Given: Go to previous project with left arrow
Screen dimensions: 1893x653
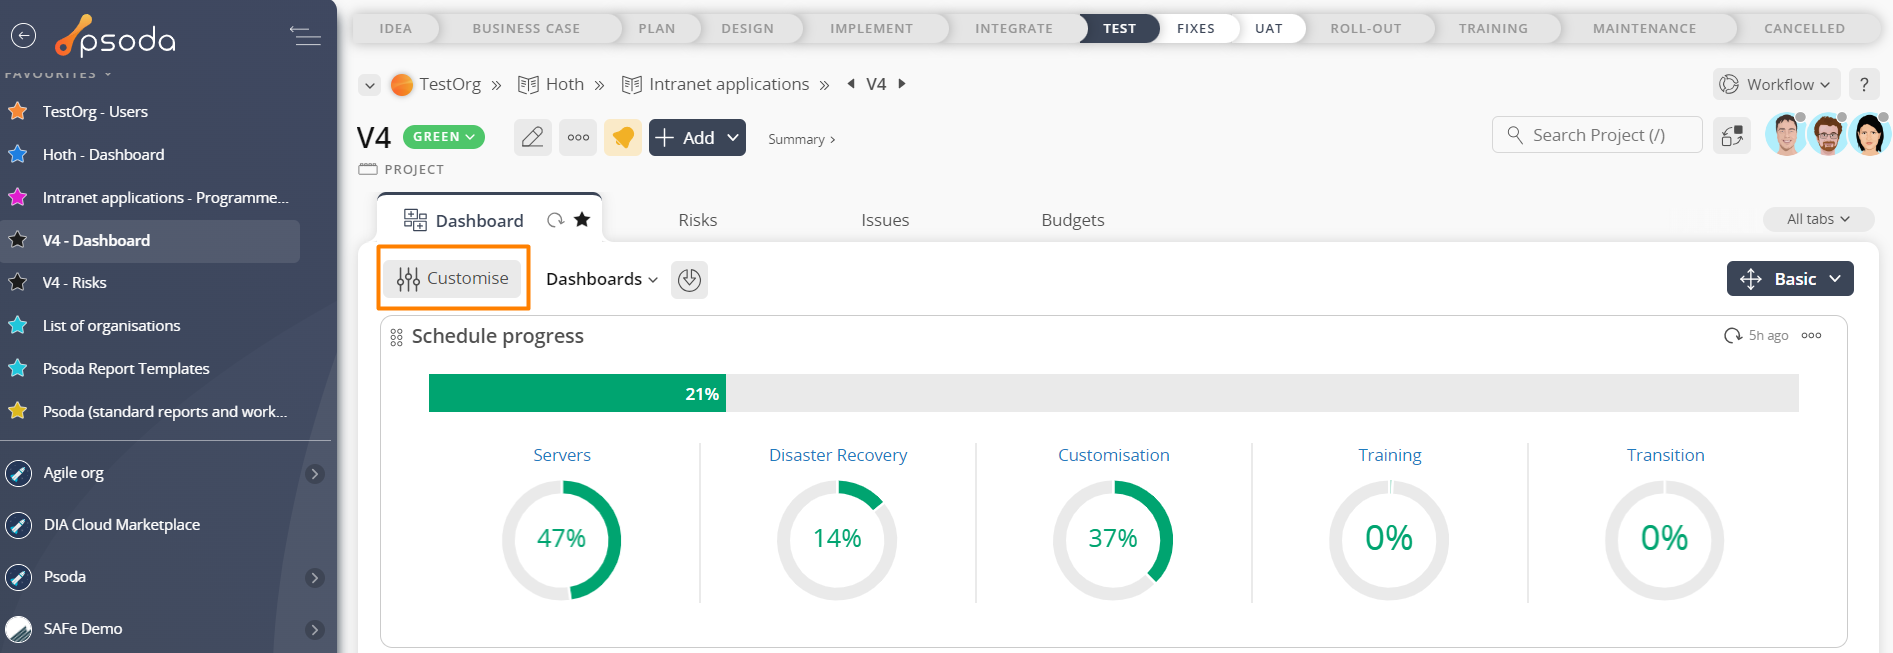Looking at the screenshot, I should 851,84.
